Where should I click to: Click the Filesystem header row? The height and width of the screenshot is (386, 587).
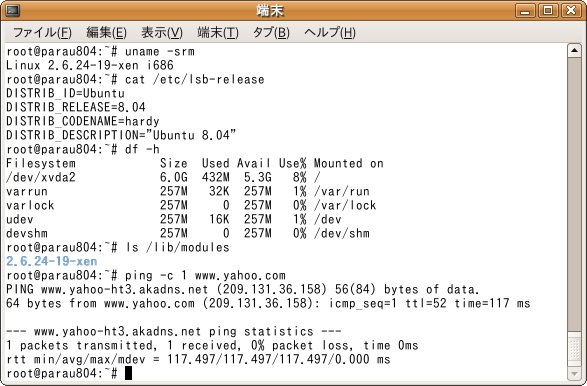pos(195,163)
